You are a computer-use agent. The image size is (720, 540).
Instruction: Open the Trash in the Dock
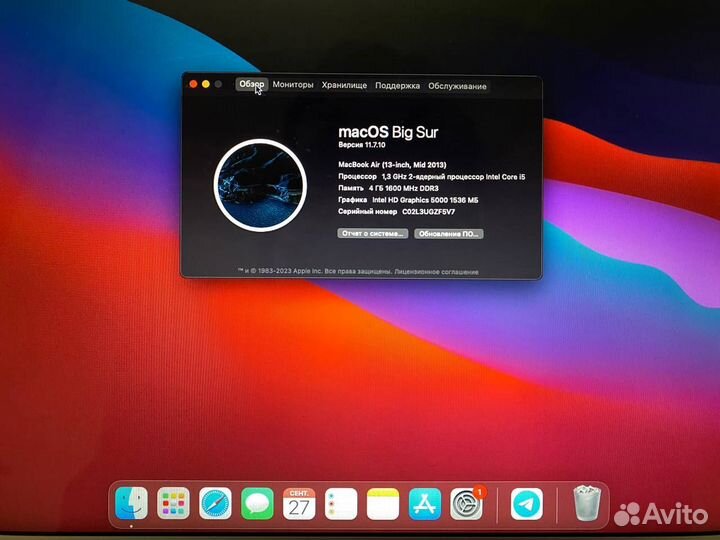click(587, 503)
